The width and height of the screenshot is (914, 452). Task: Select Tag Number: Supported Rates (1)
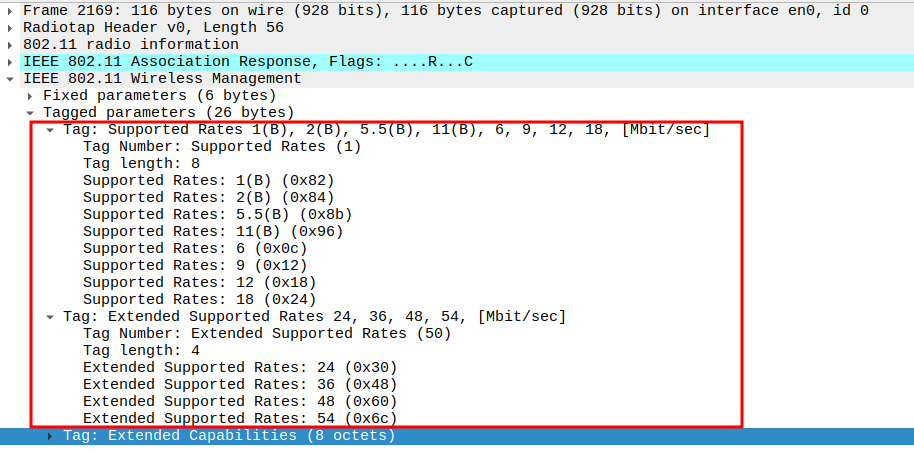[221, 147]
